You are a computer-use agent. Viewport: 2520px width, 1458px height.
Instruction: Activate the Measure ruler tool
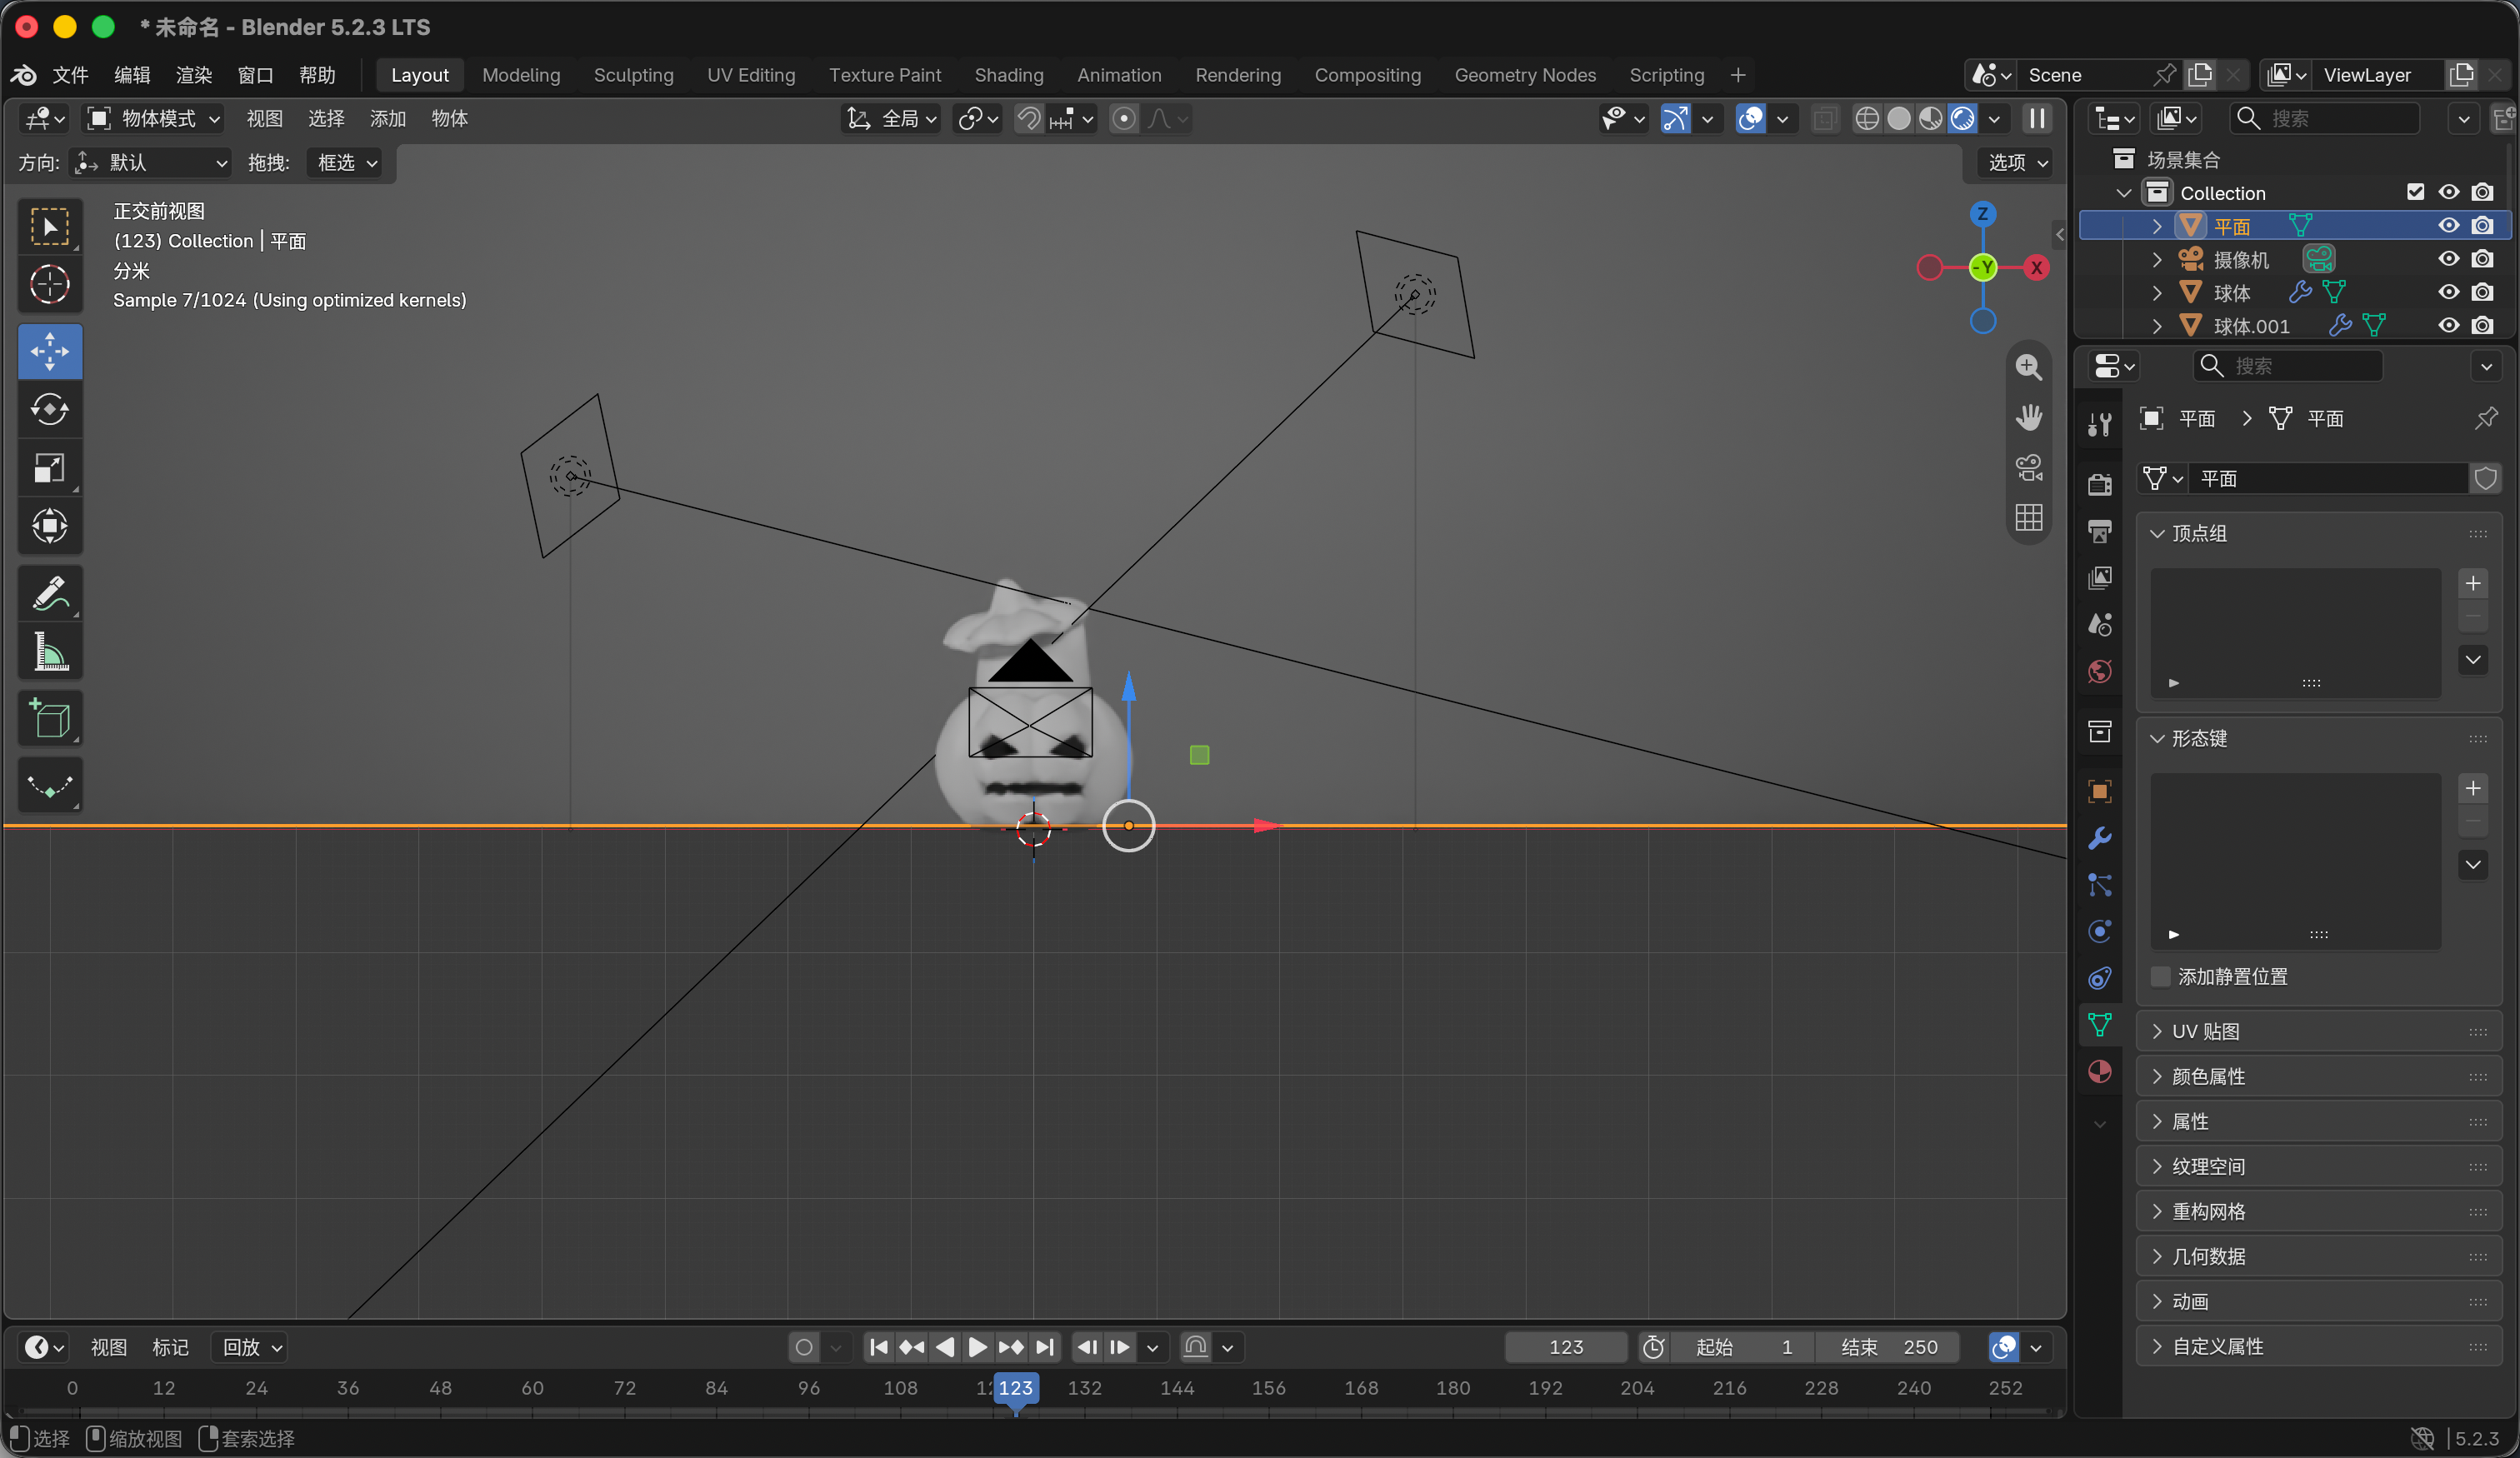50,651
